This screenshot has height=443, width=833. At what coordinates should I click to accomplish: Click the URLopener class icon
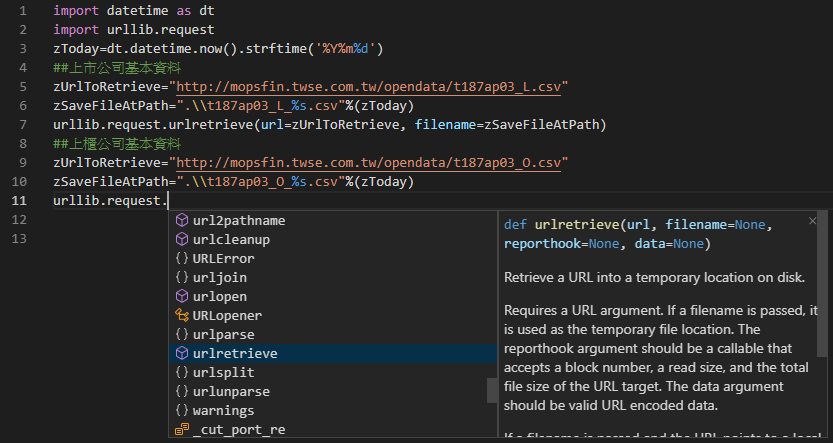(x=182, y=316)
